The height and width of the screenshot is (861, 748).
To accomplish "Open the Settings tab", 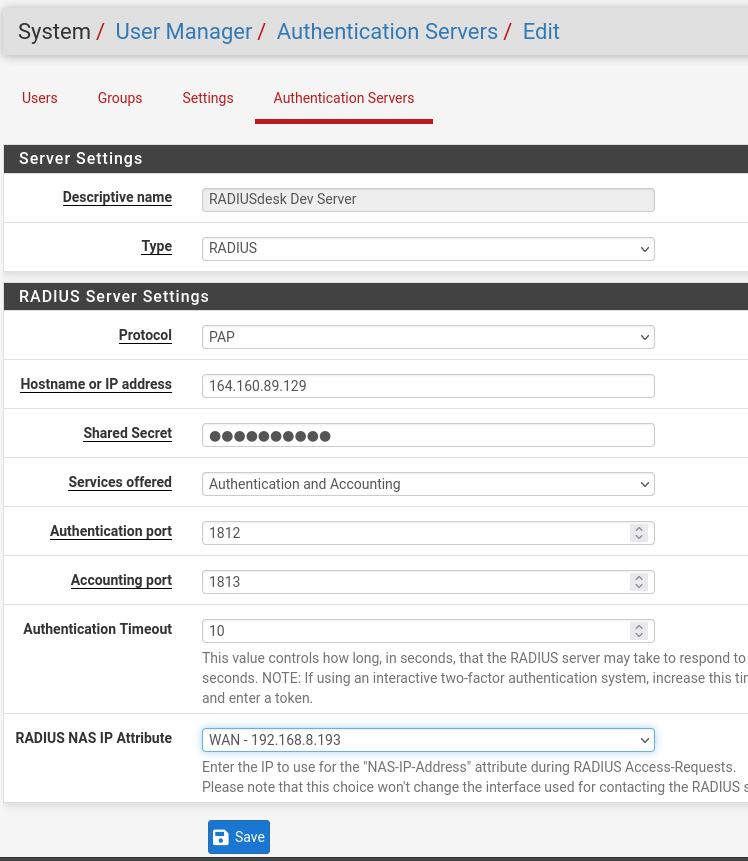I will (x=208, y=98).
